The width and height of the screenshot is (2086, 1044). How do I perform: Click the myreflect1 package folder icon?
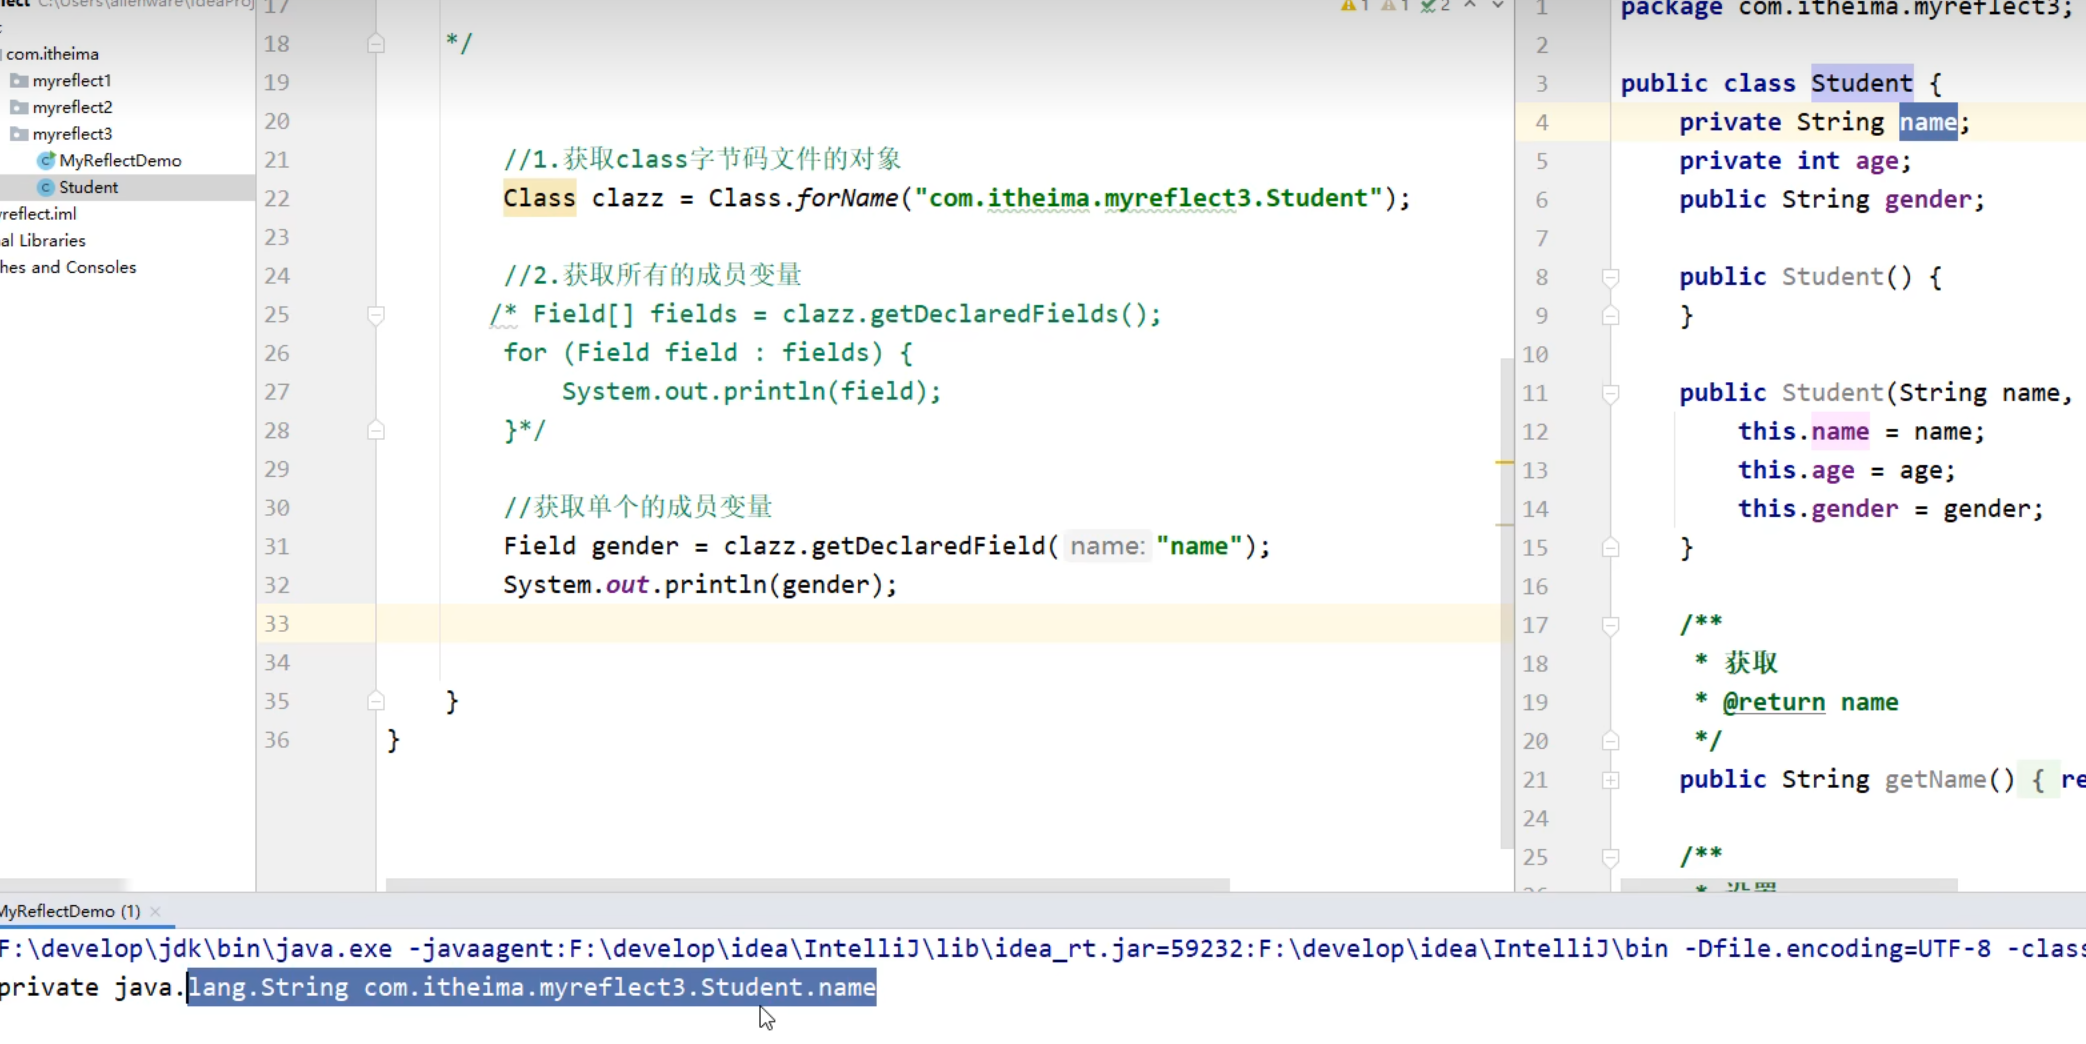point(19,80)
